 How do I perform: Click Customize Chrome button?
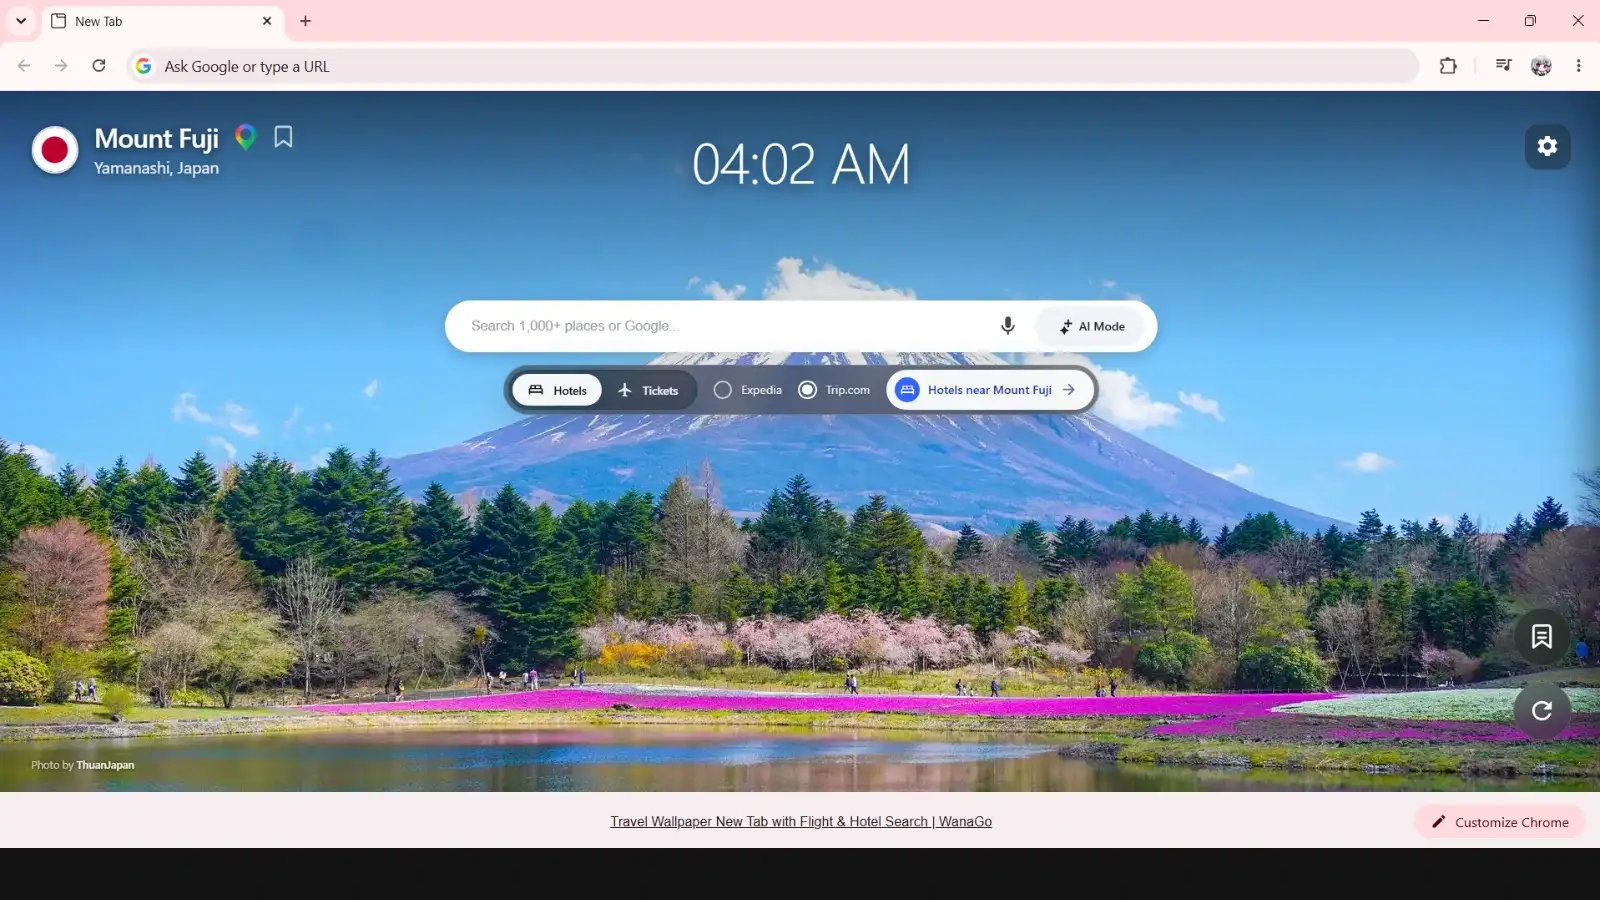1499,822
